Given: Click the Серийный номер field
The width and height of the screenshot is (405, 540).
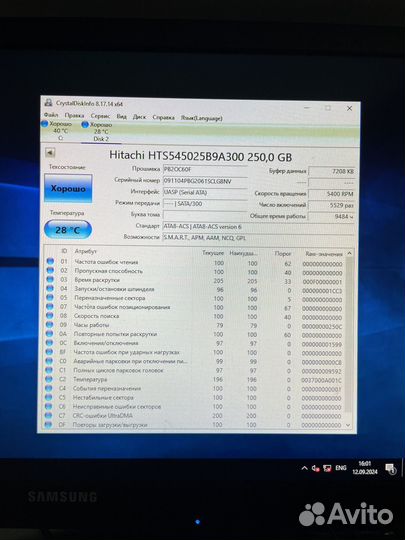Looking at the screenshot, I should point(205,181).
